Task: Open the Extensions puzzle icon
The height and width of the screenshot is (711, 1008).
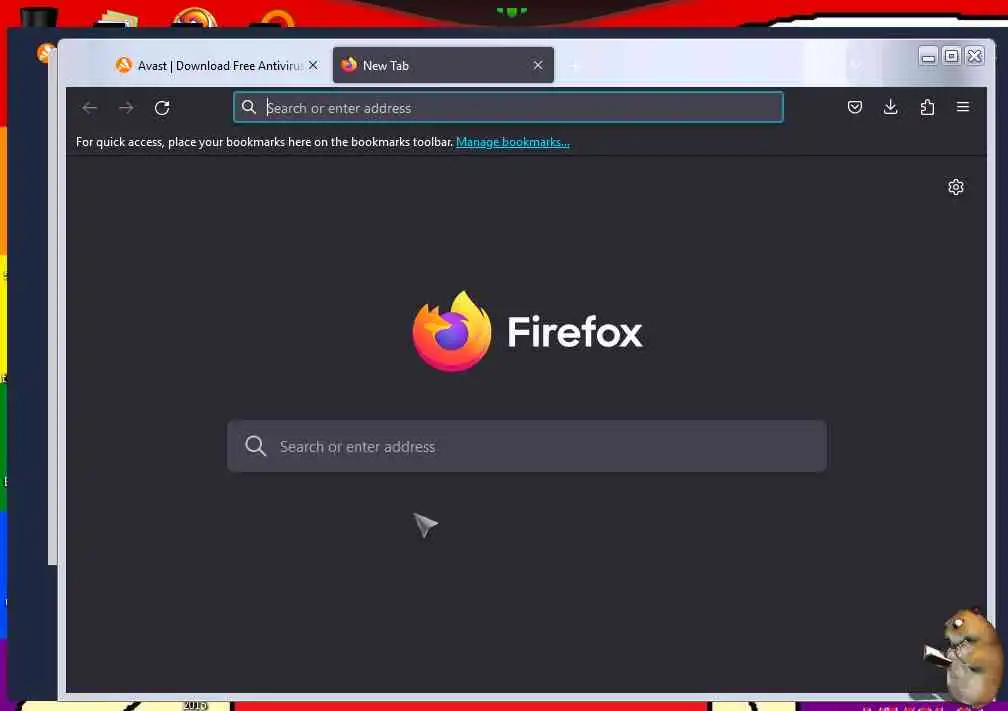Action: 927,107
